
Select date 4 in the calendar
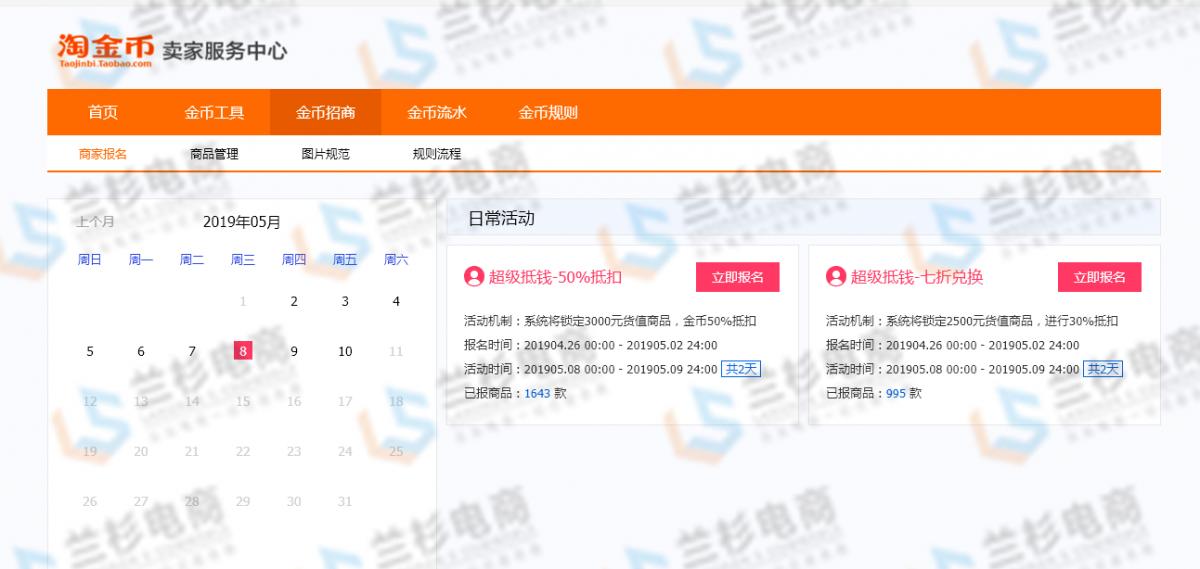(396, 301)
